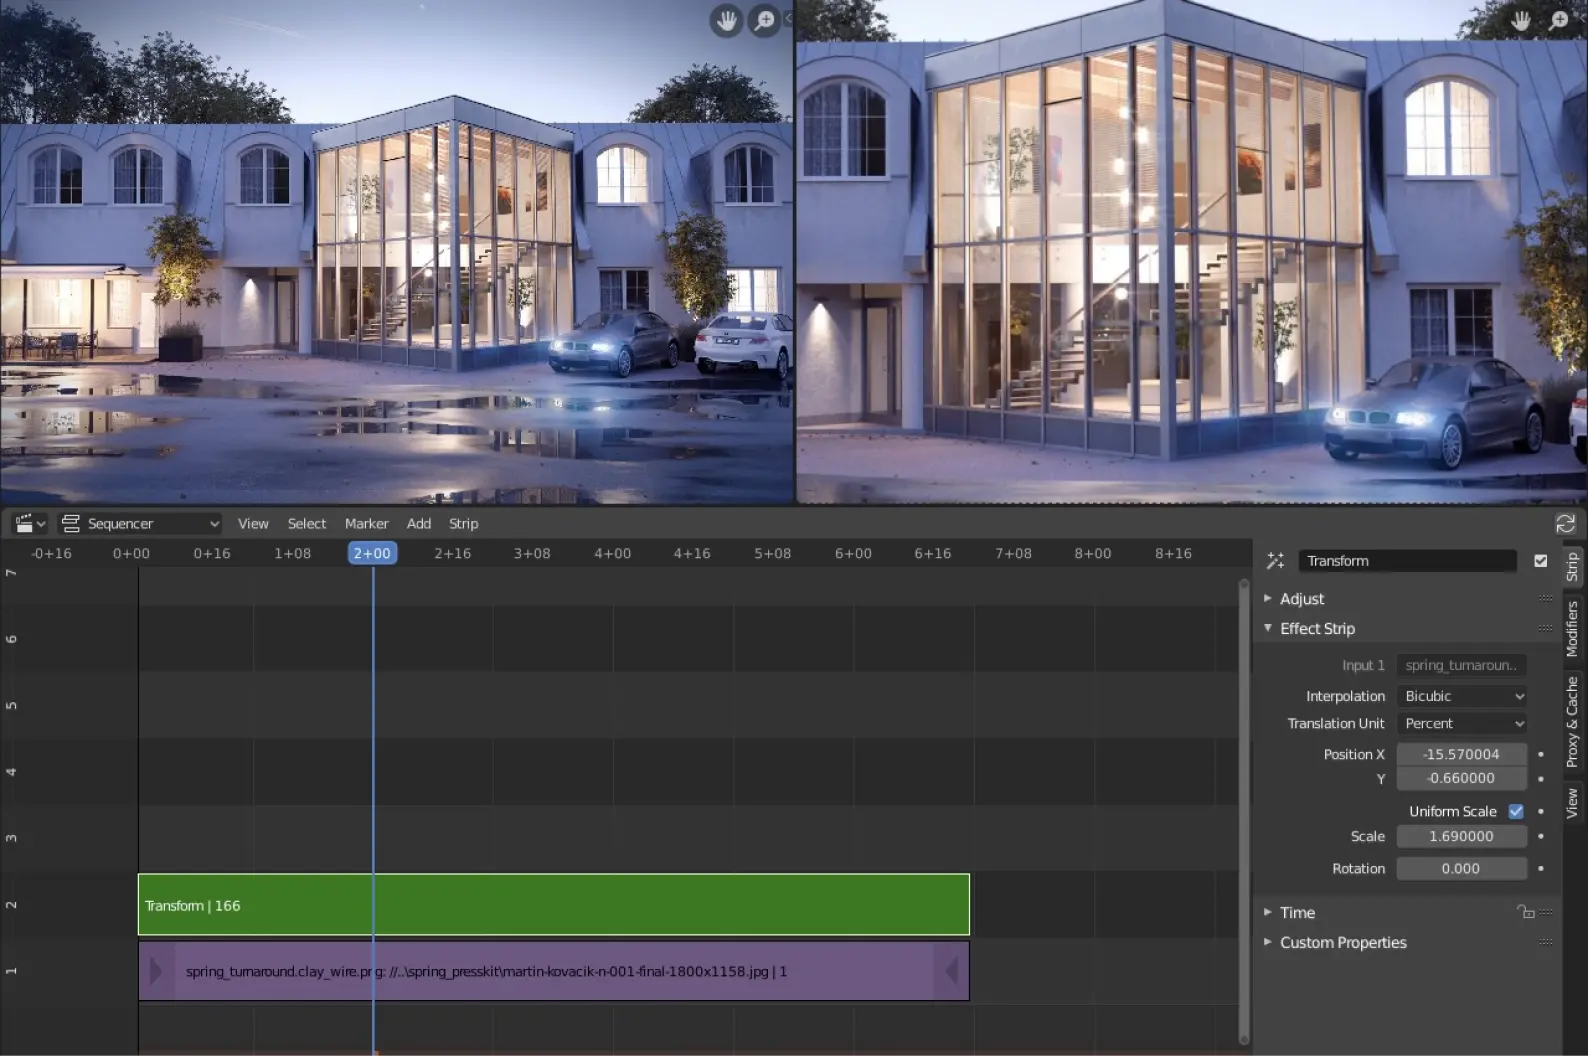Click the 6+00 ruler label
This screenshot has width=1588, height=1056.
(853, 553)
